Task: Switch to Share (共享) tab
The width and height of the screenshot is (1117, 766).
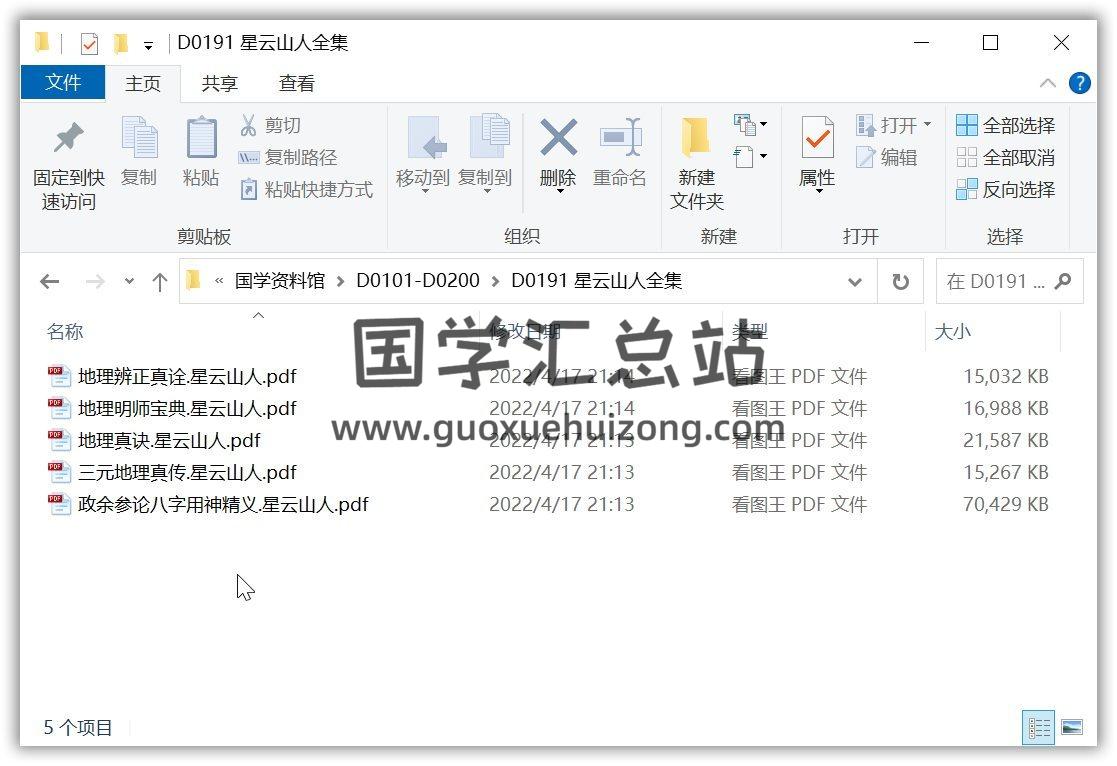Action: click(219, 83)
